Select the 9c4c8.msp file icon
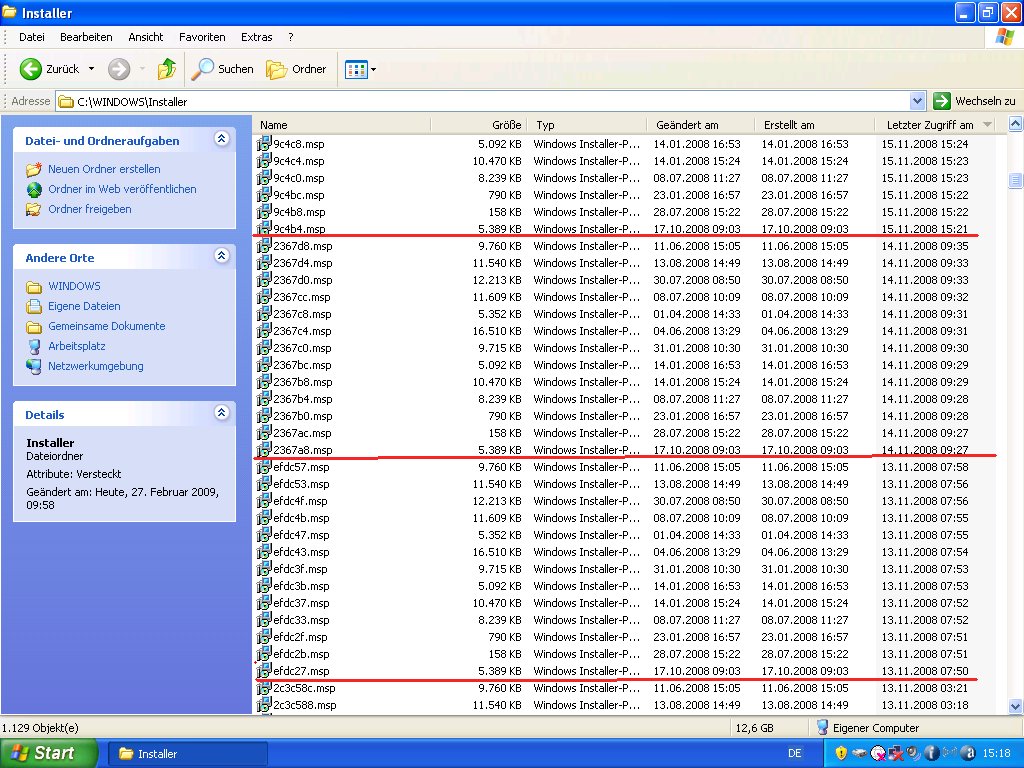Image resolution: width=1024 pixels, height=768 pixels. 264,144
